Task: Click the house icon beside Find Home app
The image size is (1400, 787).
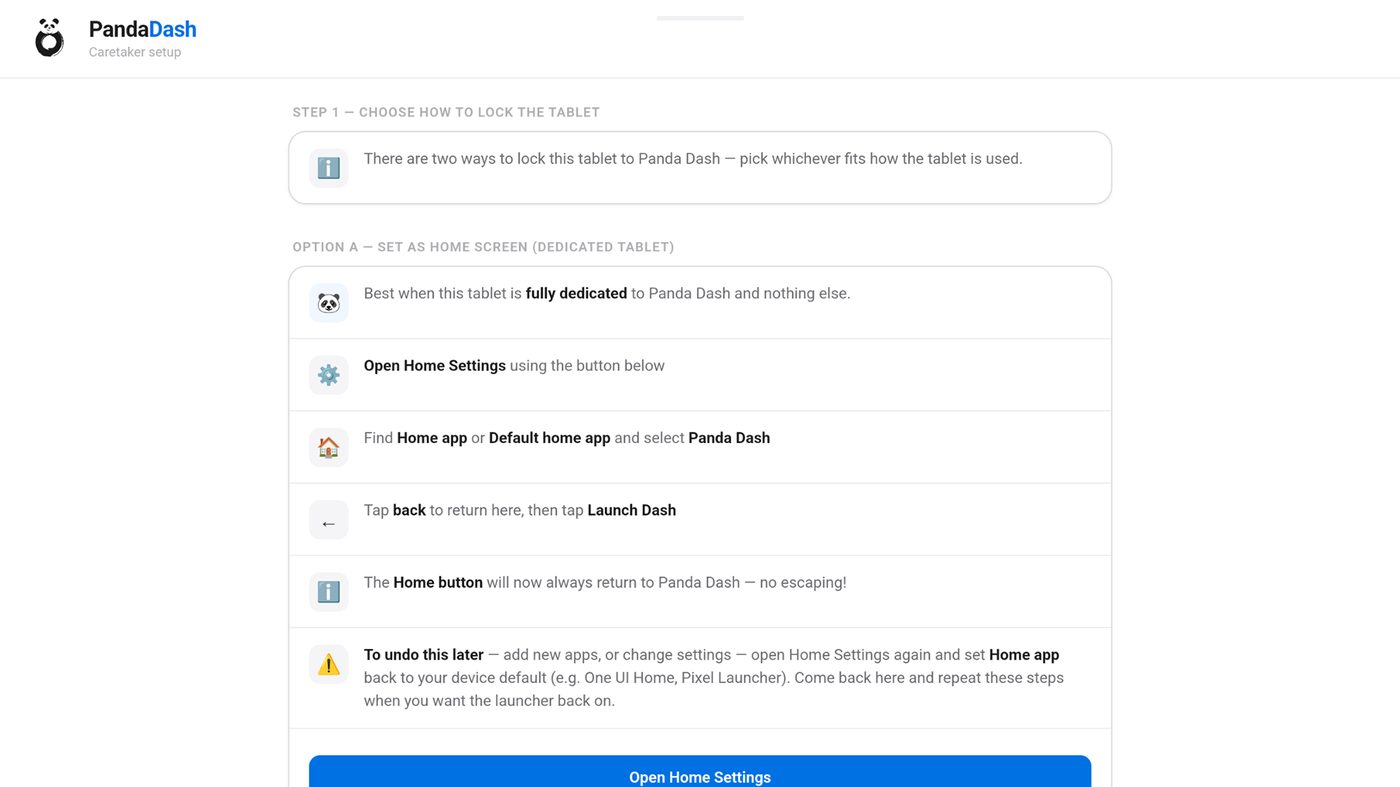Action: [x=329, y=447]
